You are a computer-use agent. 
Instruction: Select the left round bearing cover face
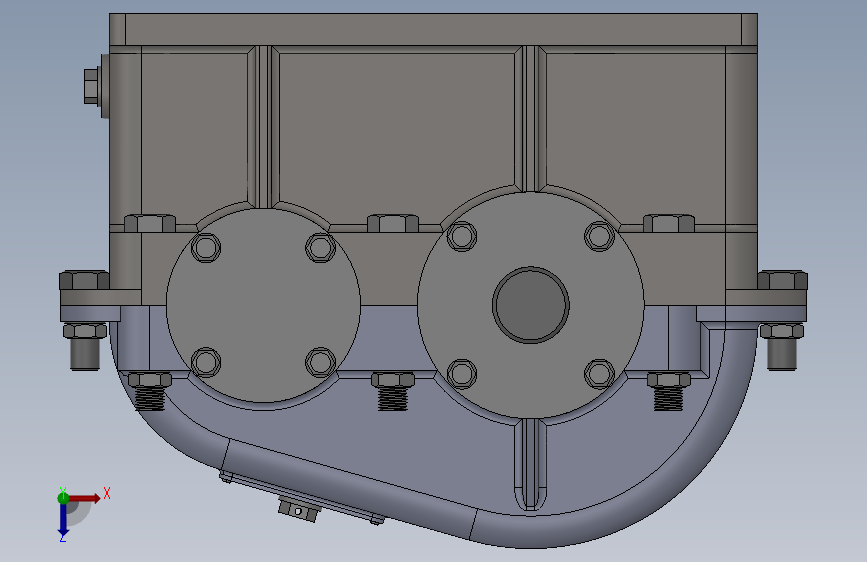click(x=263, y=305)
